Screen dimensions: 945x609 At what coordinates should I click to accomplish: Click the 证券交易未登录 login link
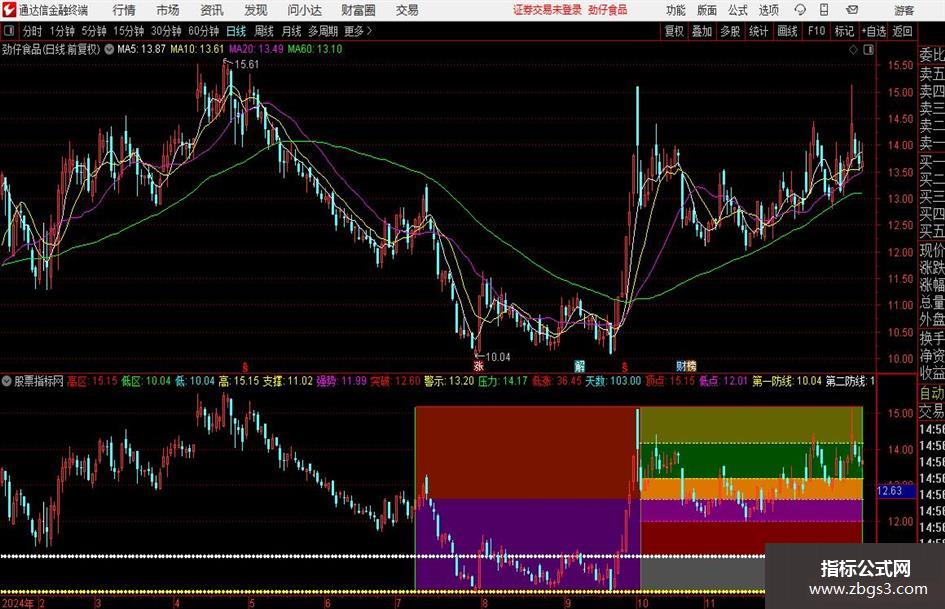[547, 10]
